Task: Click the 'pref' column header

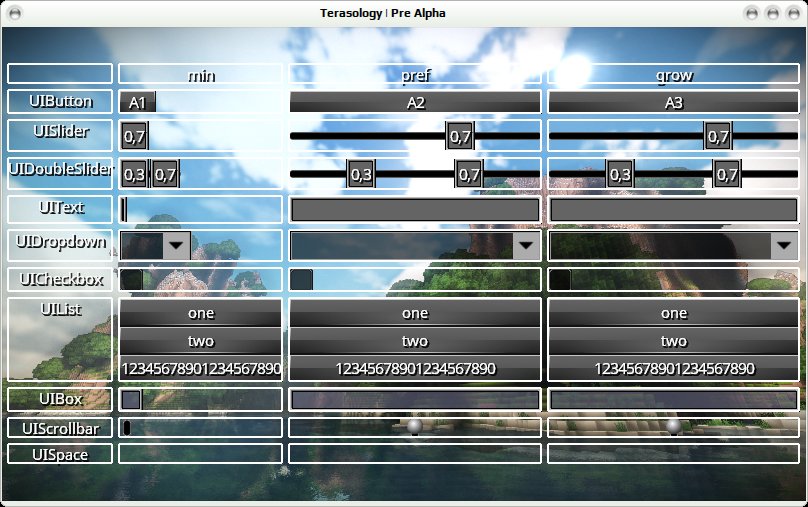Action: point(415,74)
